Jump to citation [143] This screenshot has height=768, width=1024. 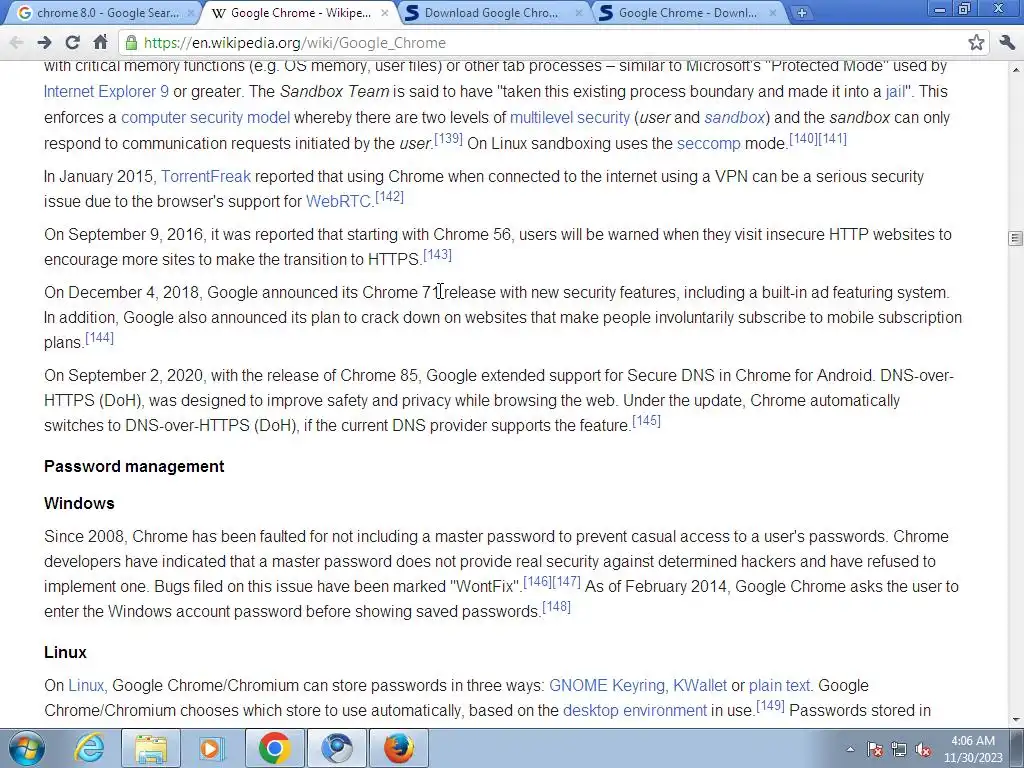pyautogui.click(x=438, y=255)
